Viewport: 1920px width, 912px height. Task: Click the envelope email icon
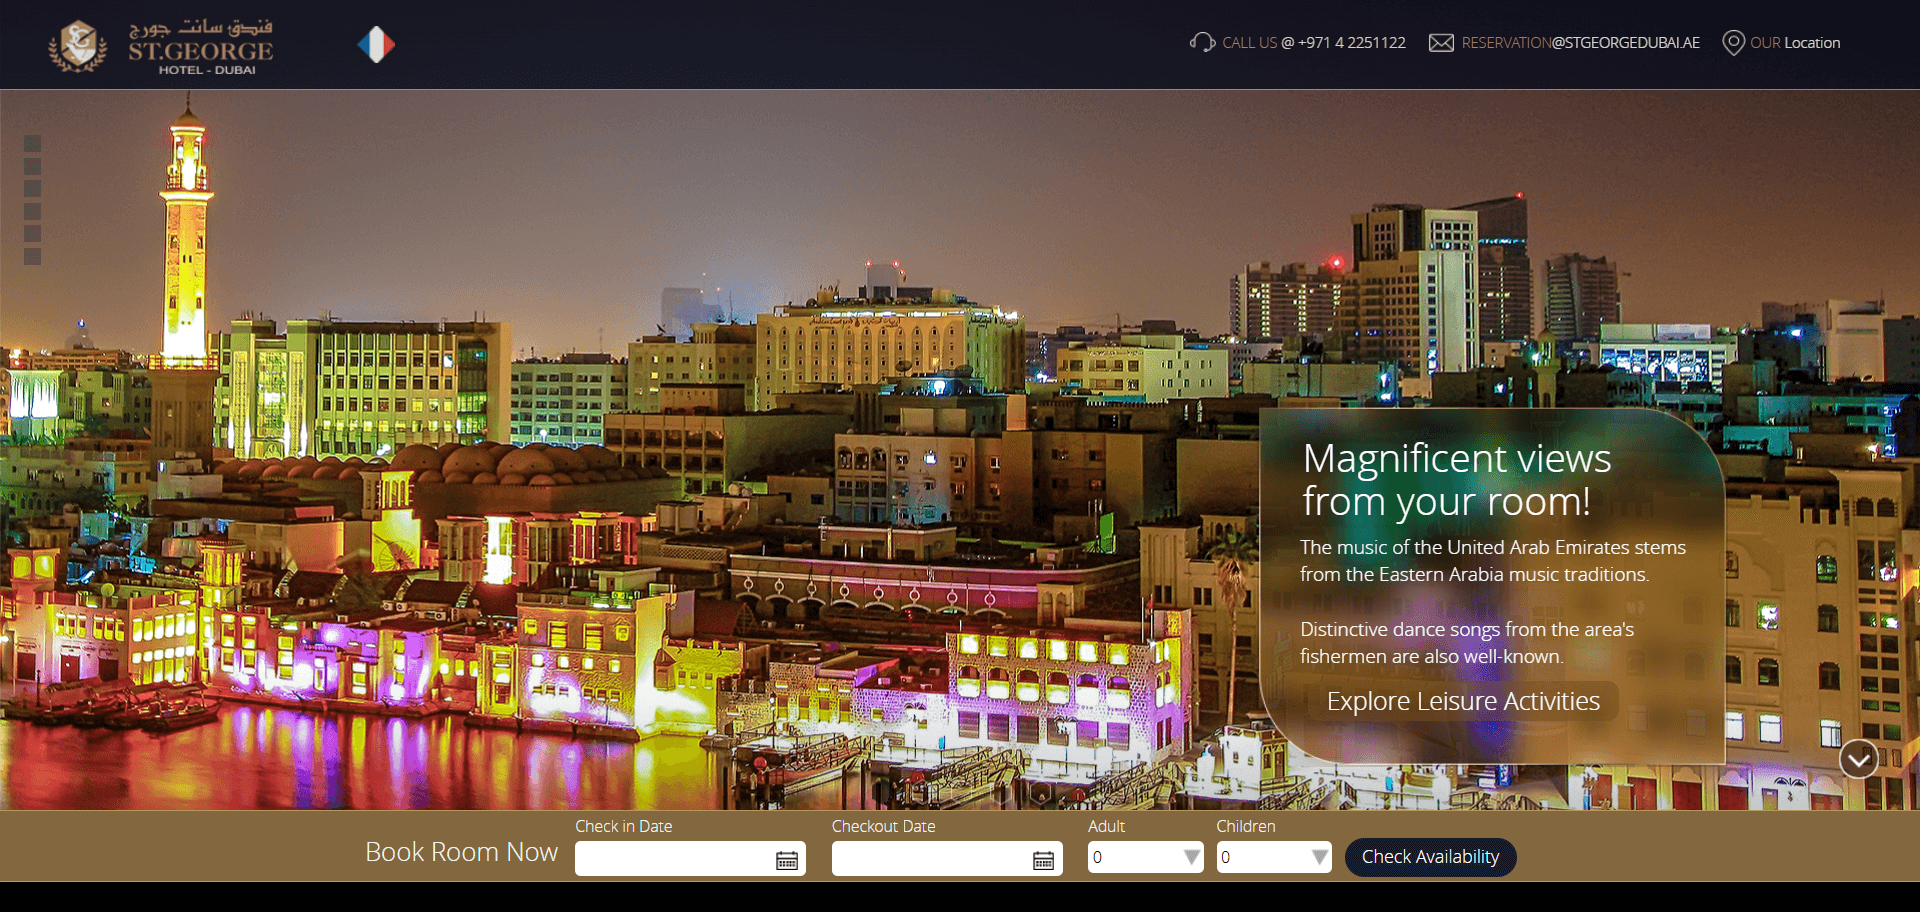pos(1441,43)
